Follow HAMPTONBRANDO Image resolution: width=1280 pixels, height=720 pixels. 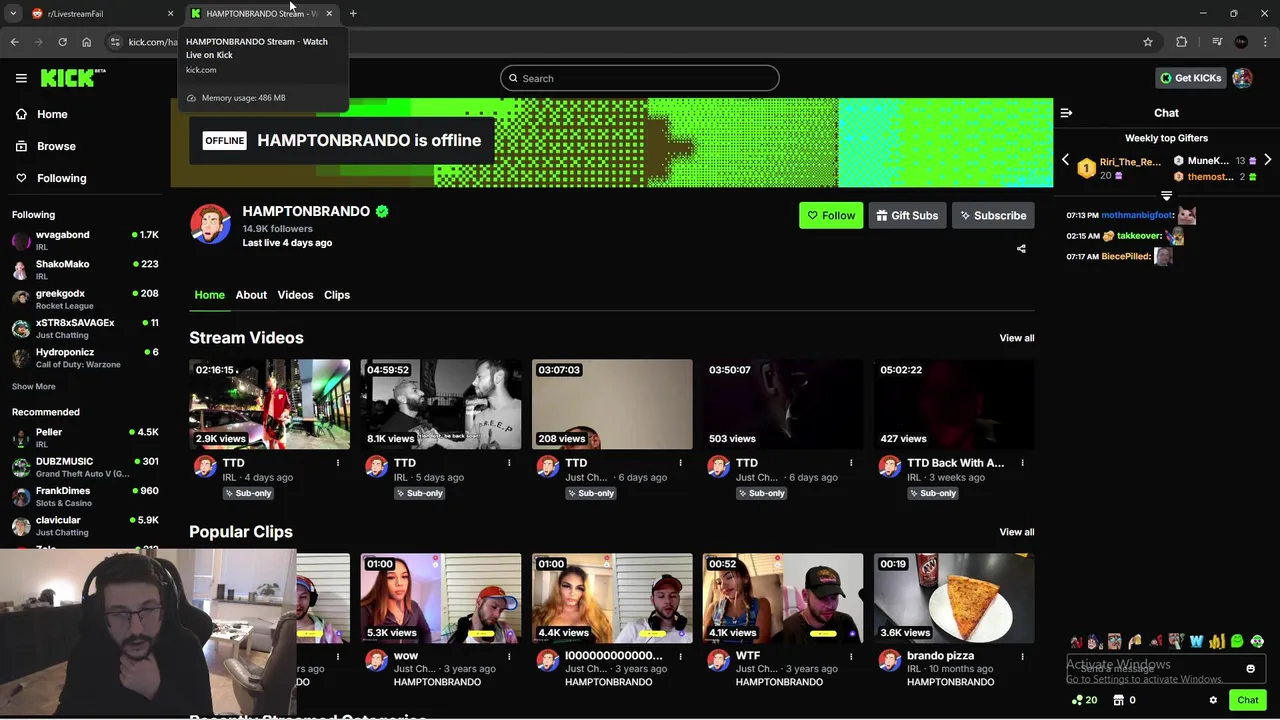click(x=830, y=215)
